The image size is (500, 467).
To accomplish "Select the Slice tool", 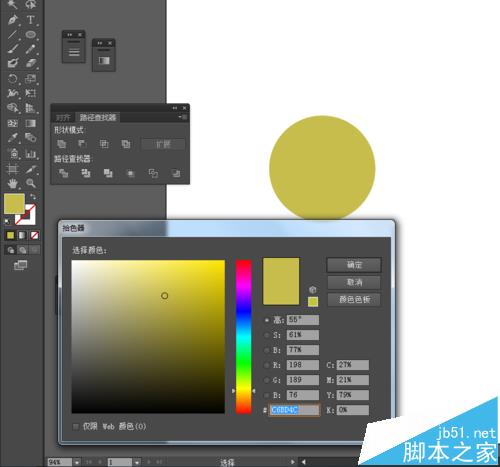I will tap(31, 169).
